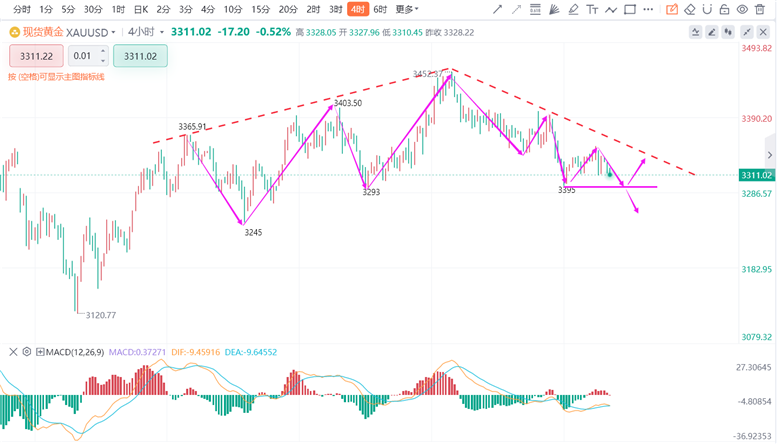Select the trend line arrow drawing tool
The width and height of the screenshot is (777, 444).
[498, 9]
